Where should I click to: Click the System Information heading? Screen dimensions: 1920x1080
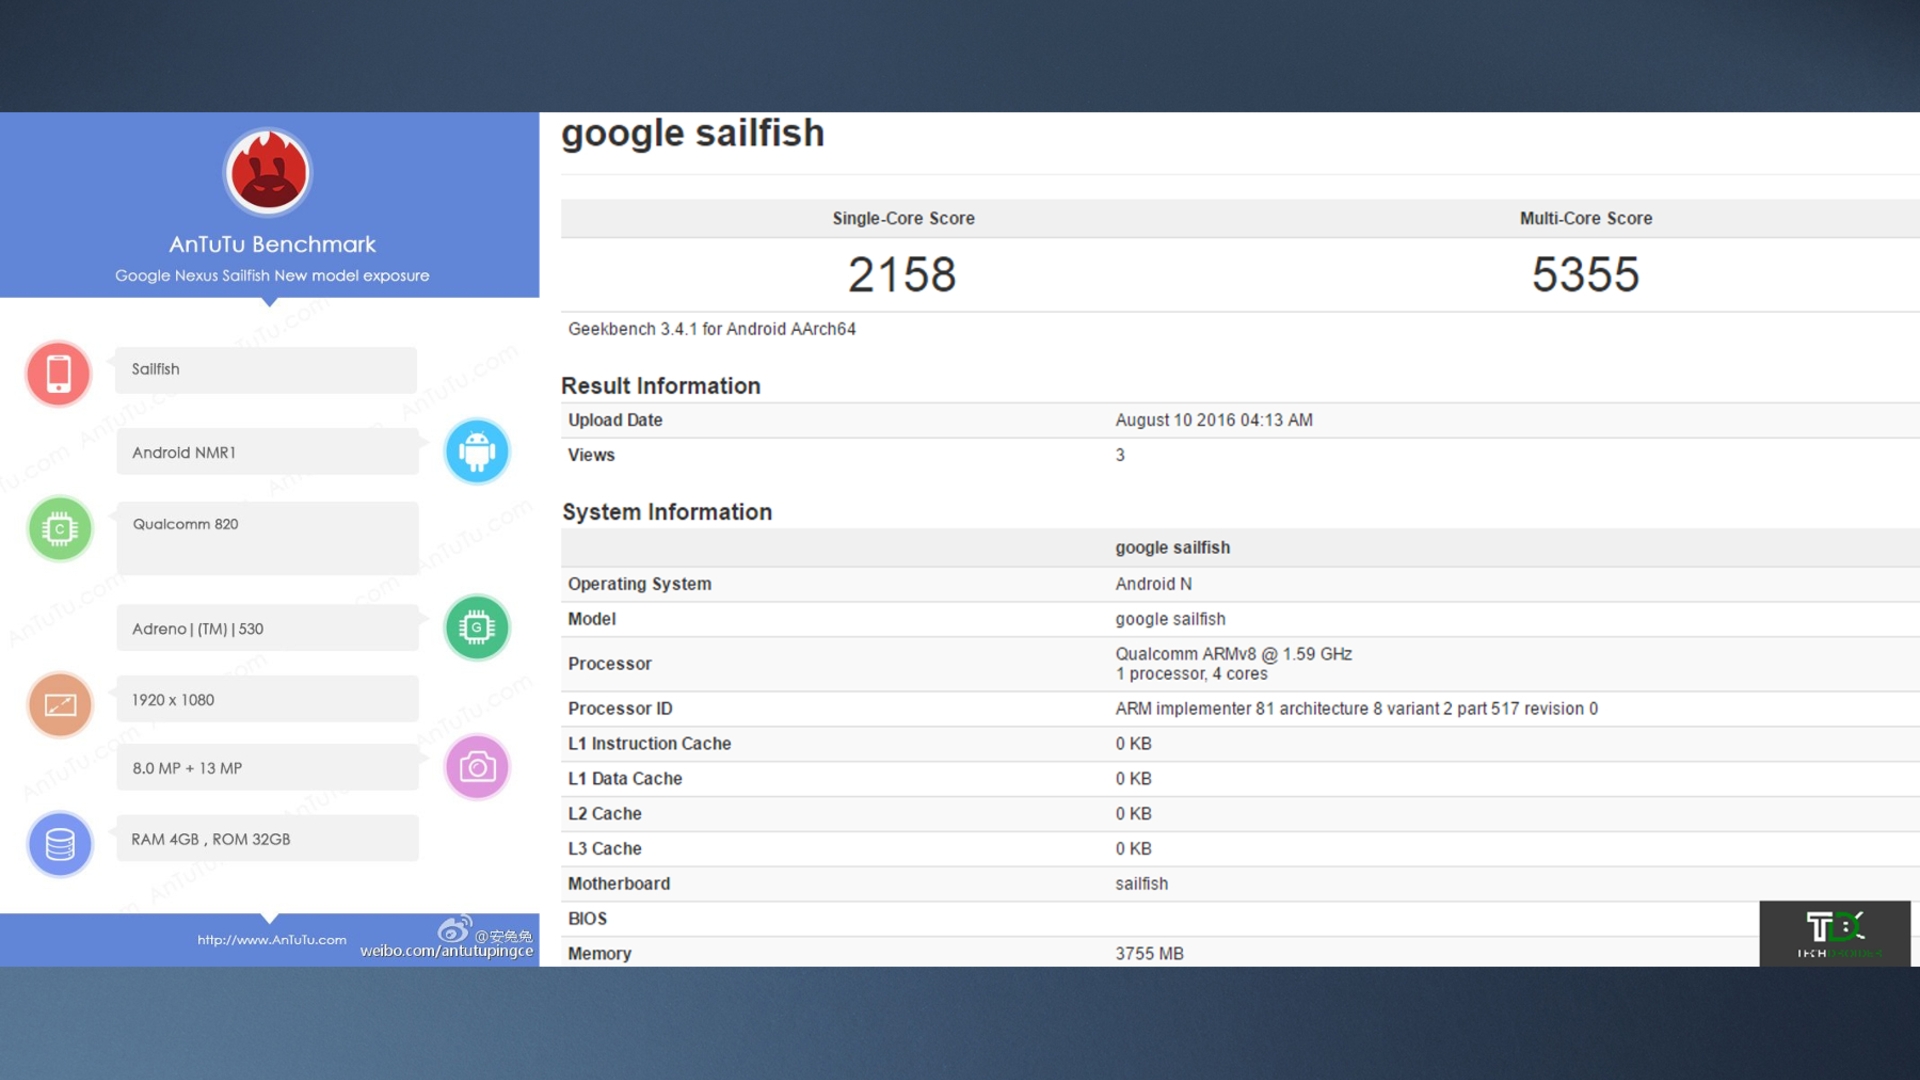tap(667, 512)
